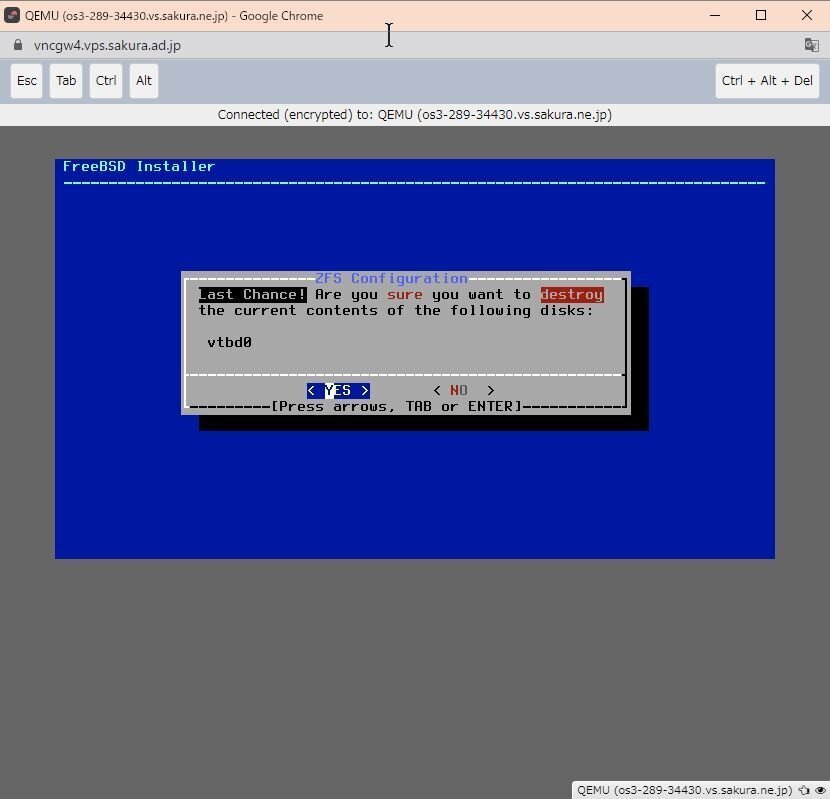This screenshot has height=799, width=830.
Task: Toggle the Alt modifier key button
Action: pyautogui.click(x=143, y=81)
